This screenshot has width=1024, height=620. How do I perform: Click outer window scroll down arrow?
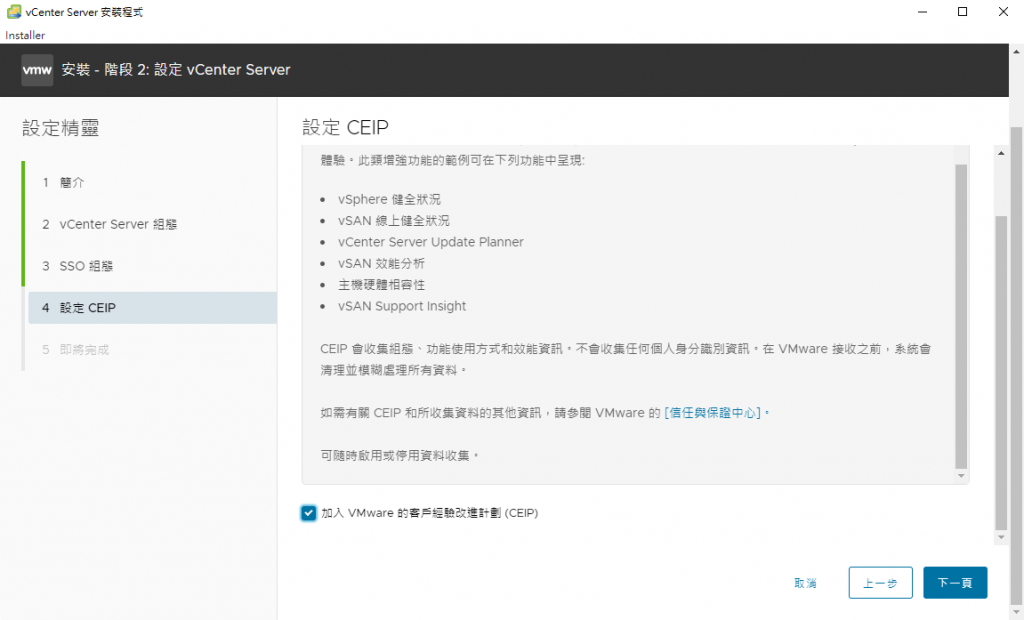pyautogui.click(x=1017, y=613)
